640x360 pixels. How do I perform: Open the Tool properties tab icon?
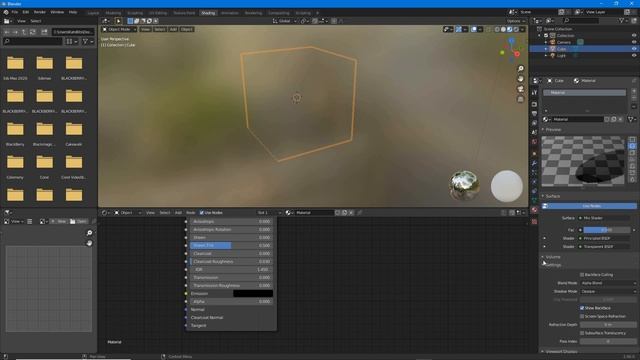point(534,93)
